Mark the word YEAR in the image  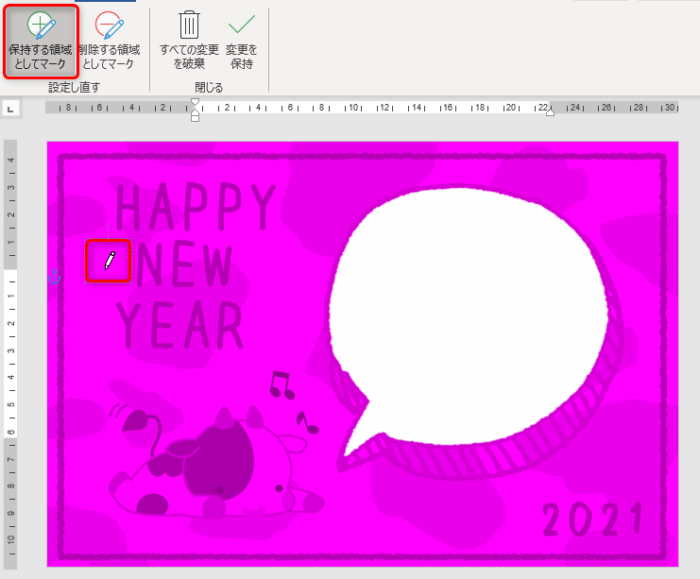180,325
